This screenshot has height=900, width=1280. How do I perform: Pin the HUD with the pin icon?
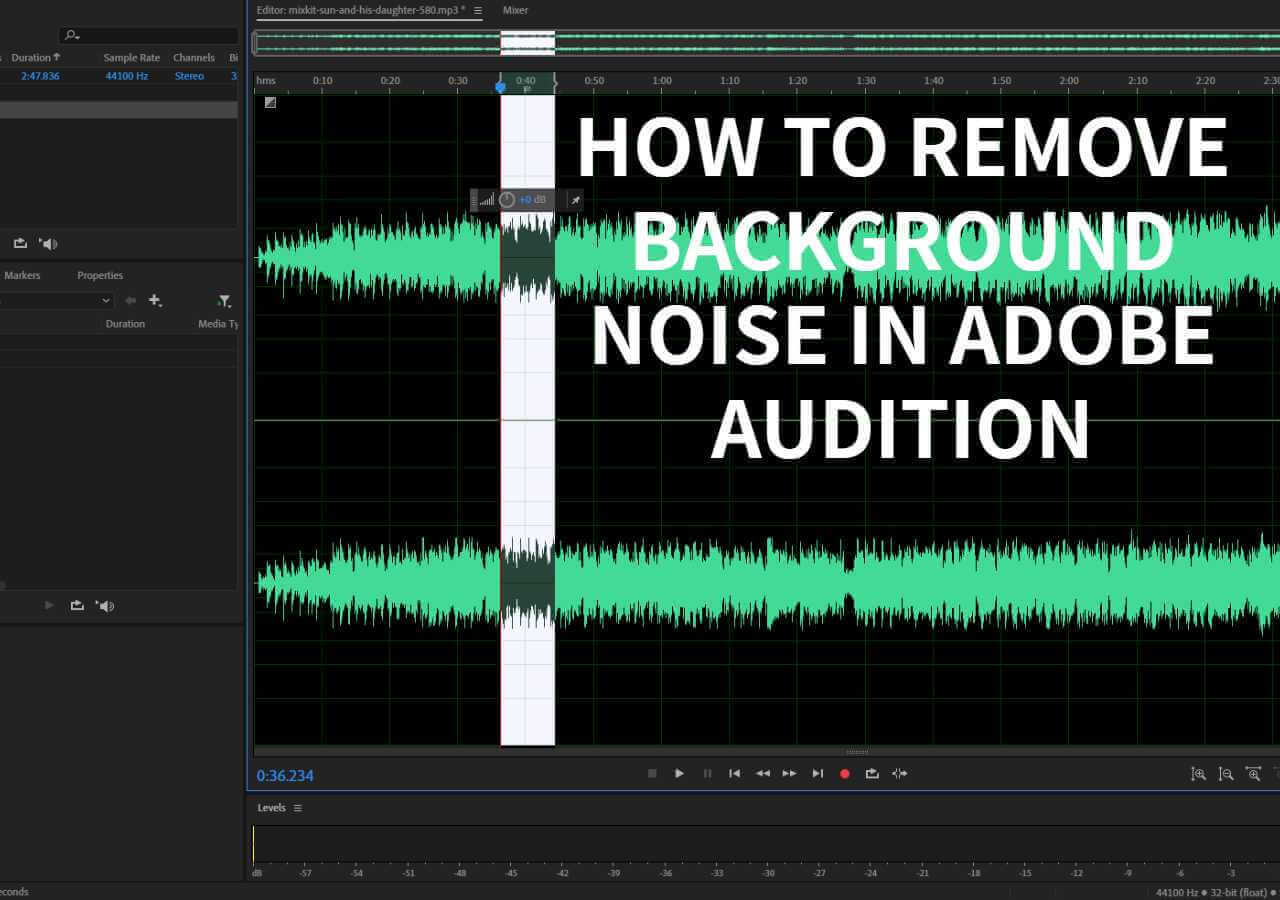click(x=575, y=200)
